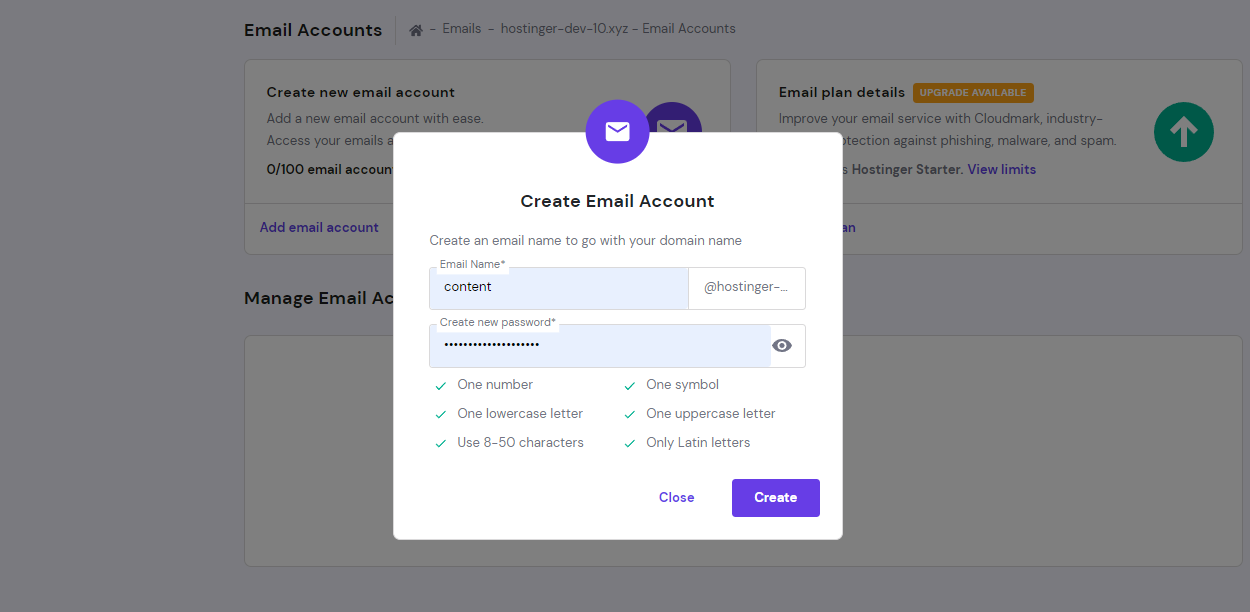
Task: Click the Upgrade Available badge
Action: tap(972, 93)
